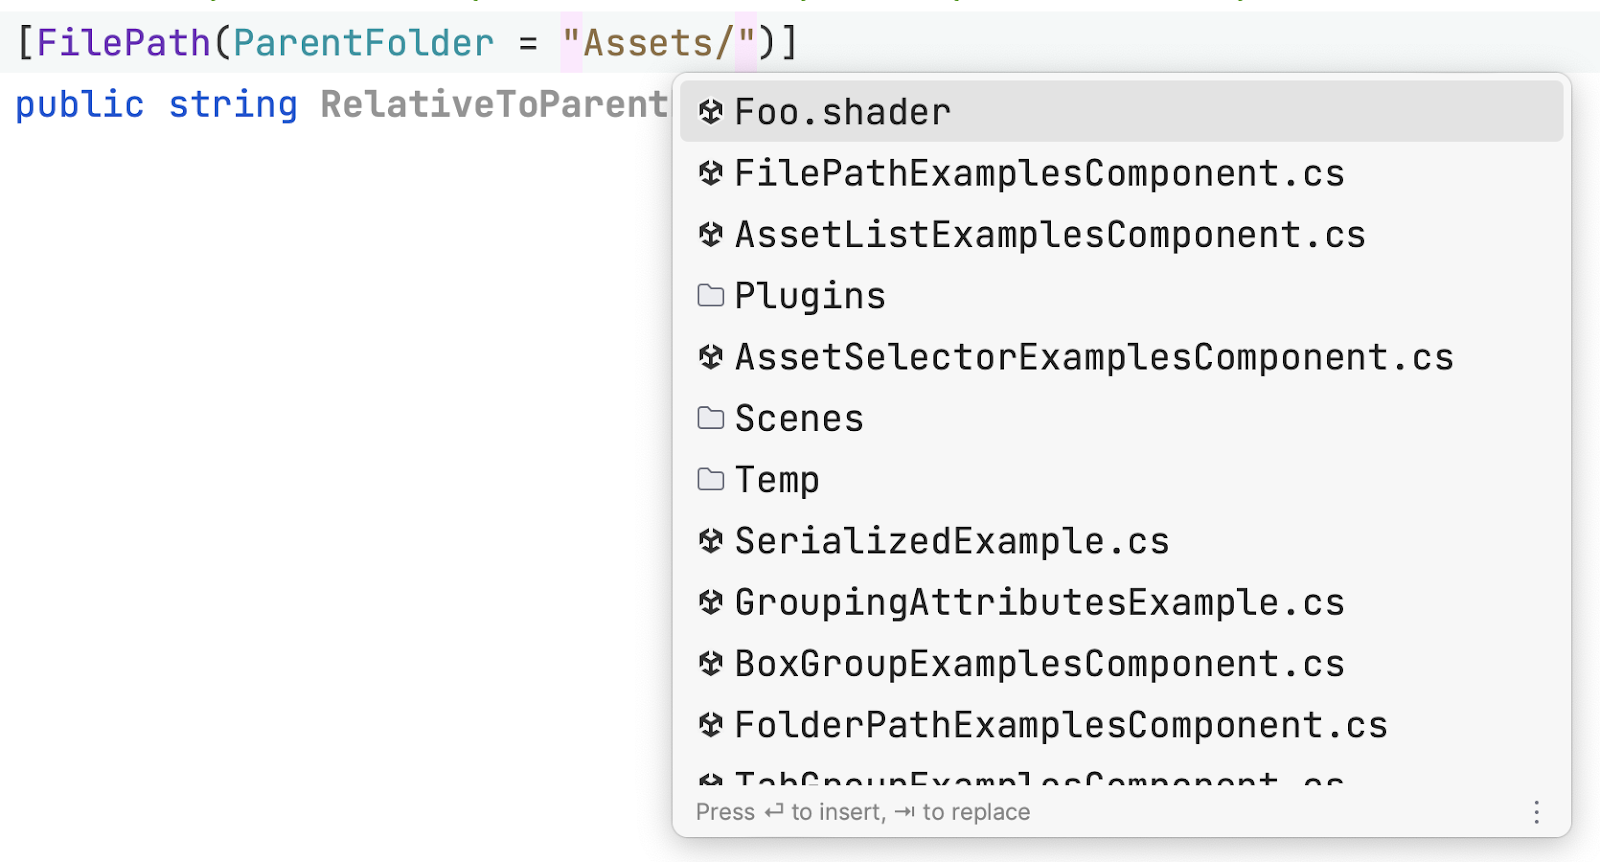Select the Foo.shader completion entry
This screenshot has height=862, width=1600.
[842, 112]
